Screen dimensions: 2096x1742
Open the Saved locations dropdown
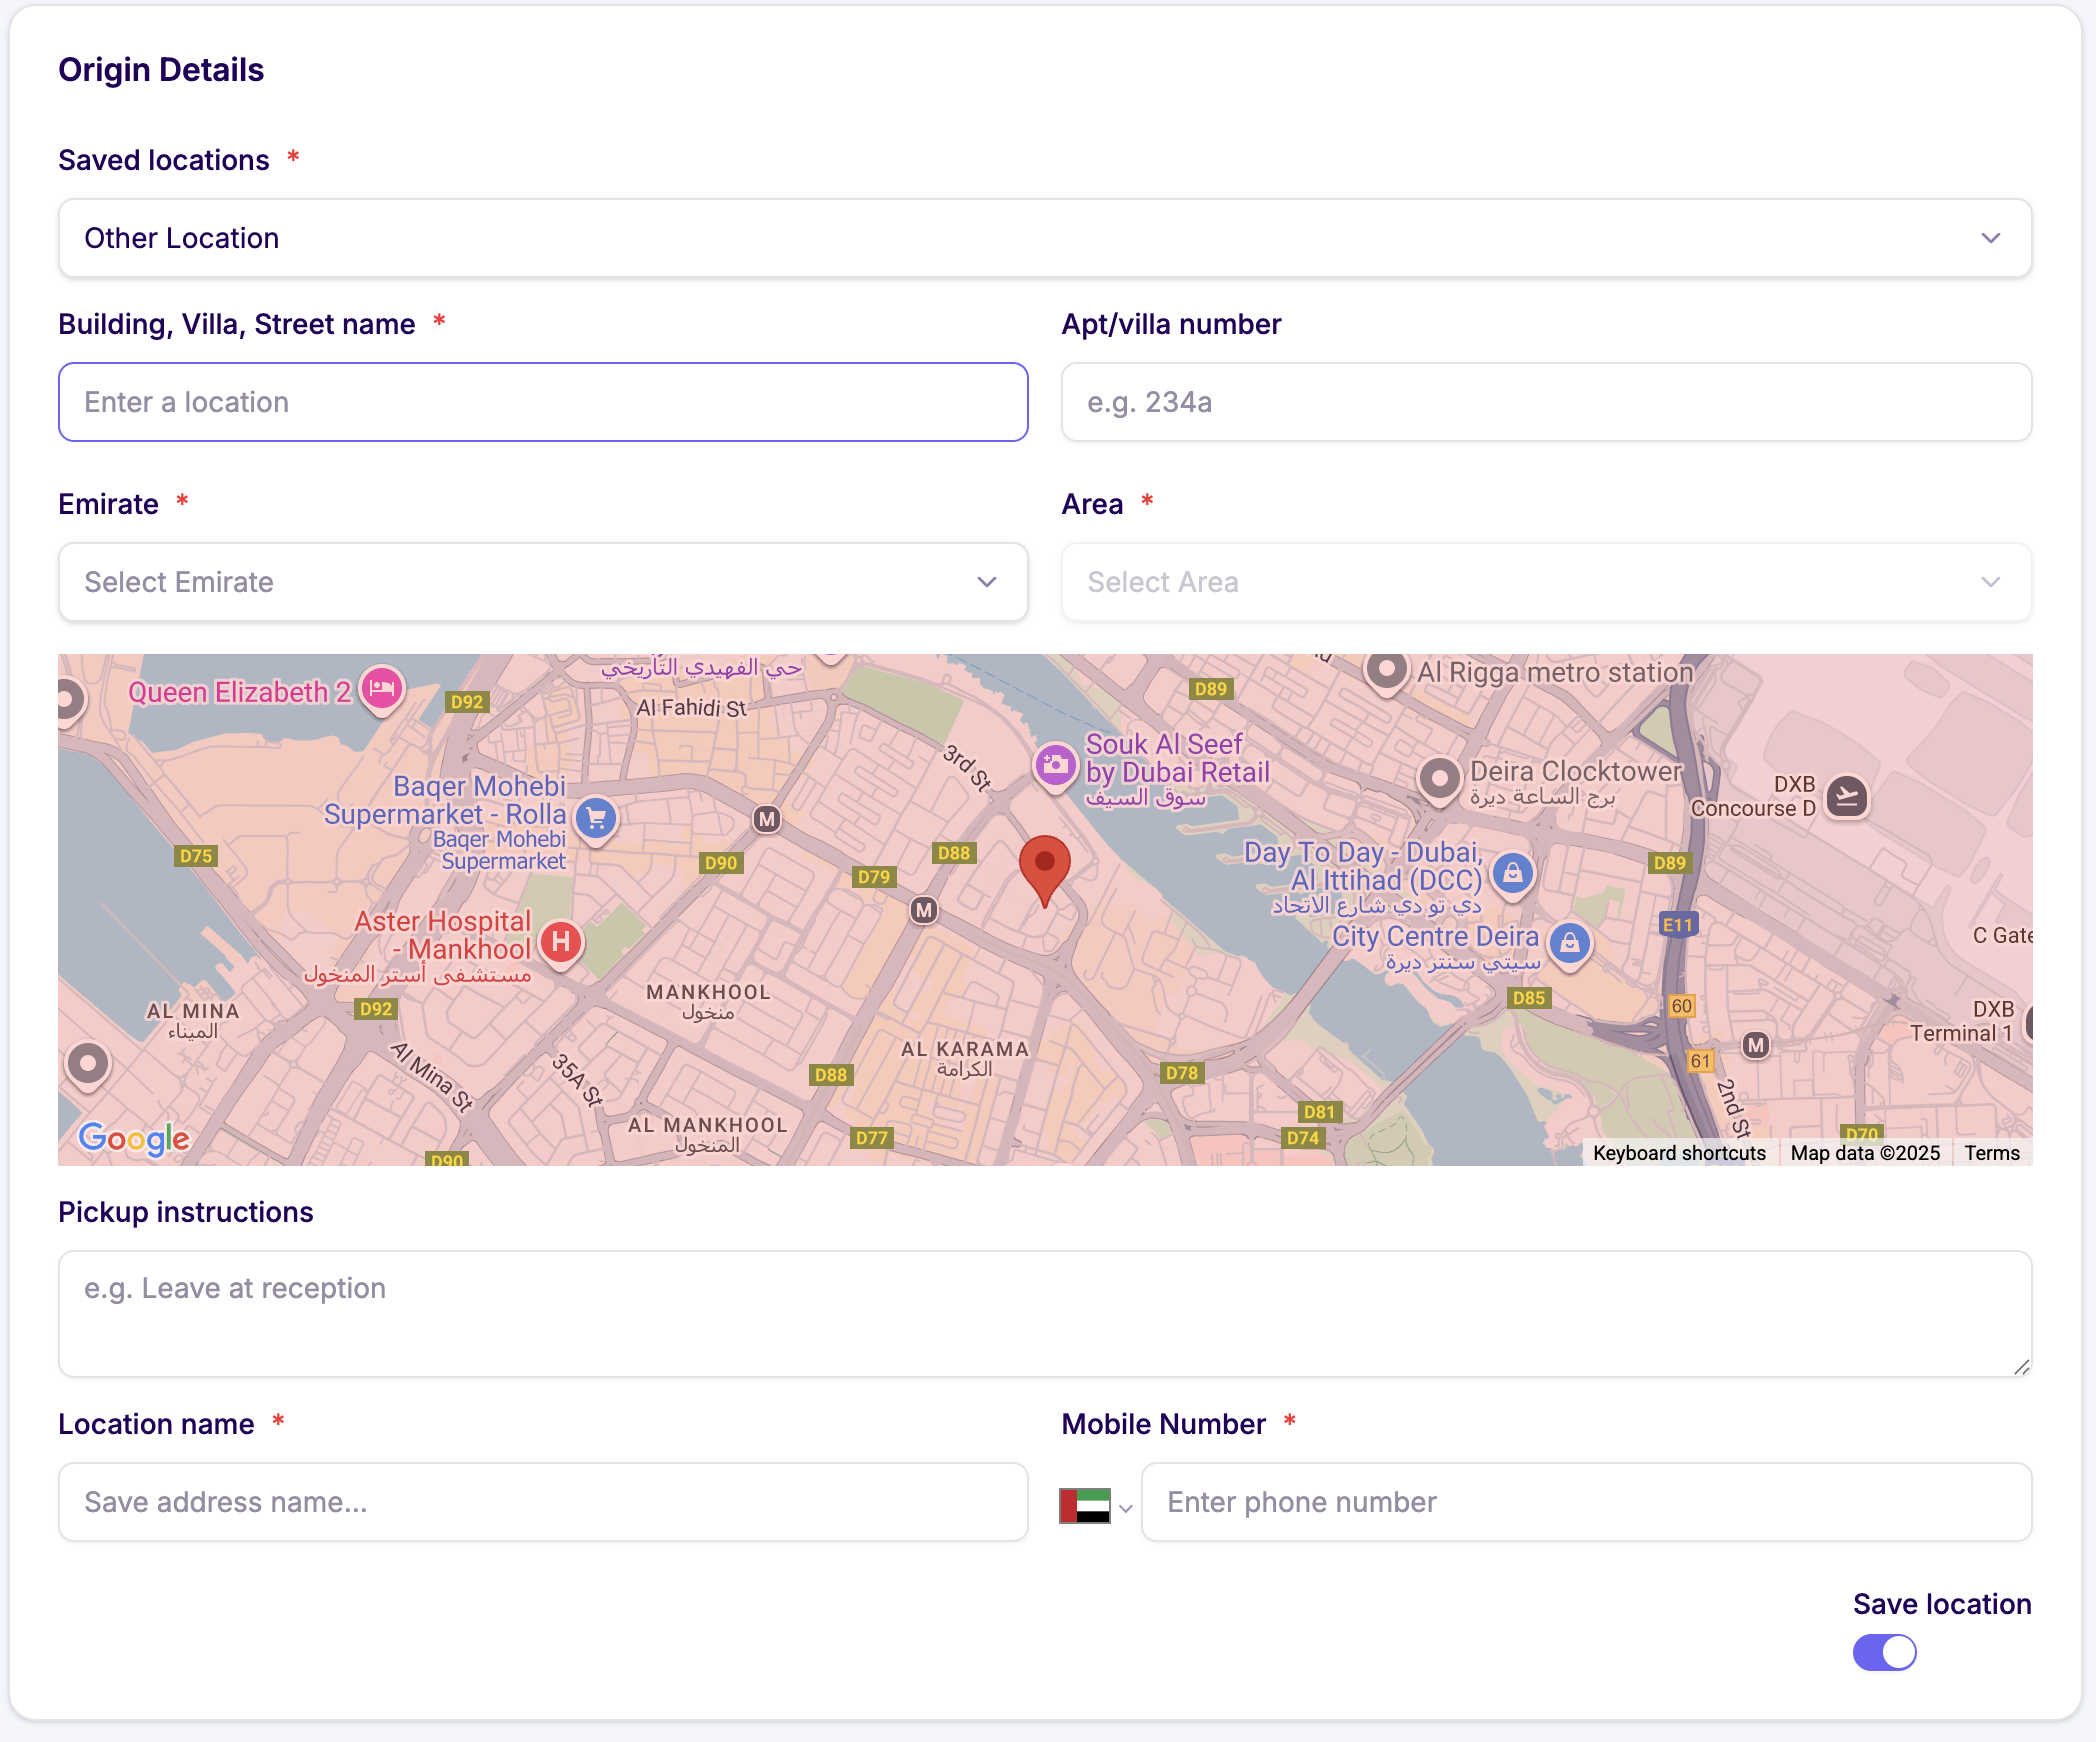pos(1044,238)
